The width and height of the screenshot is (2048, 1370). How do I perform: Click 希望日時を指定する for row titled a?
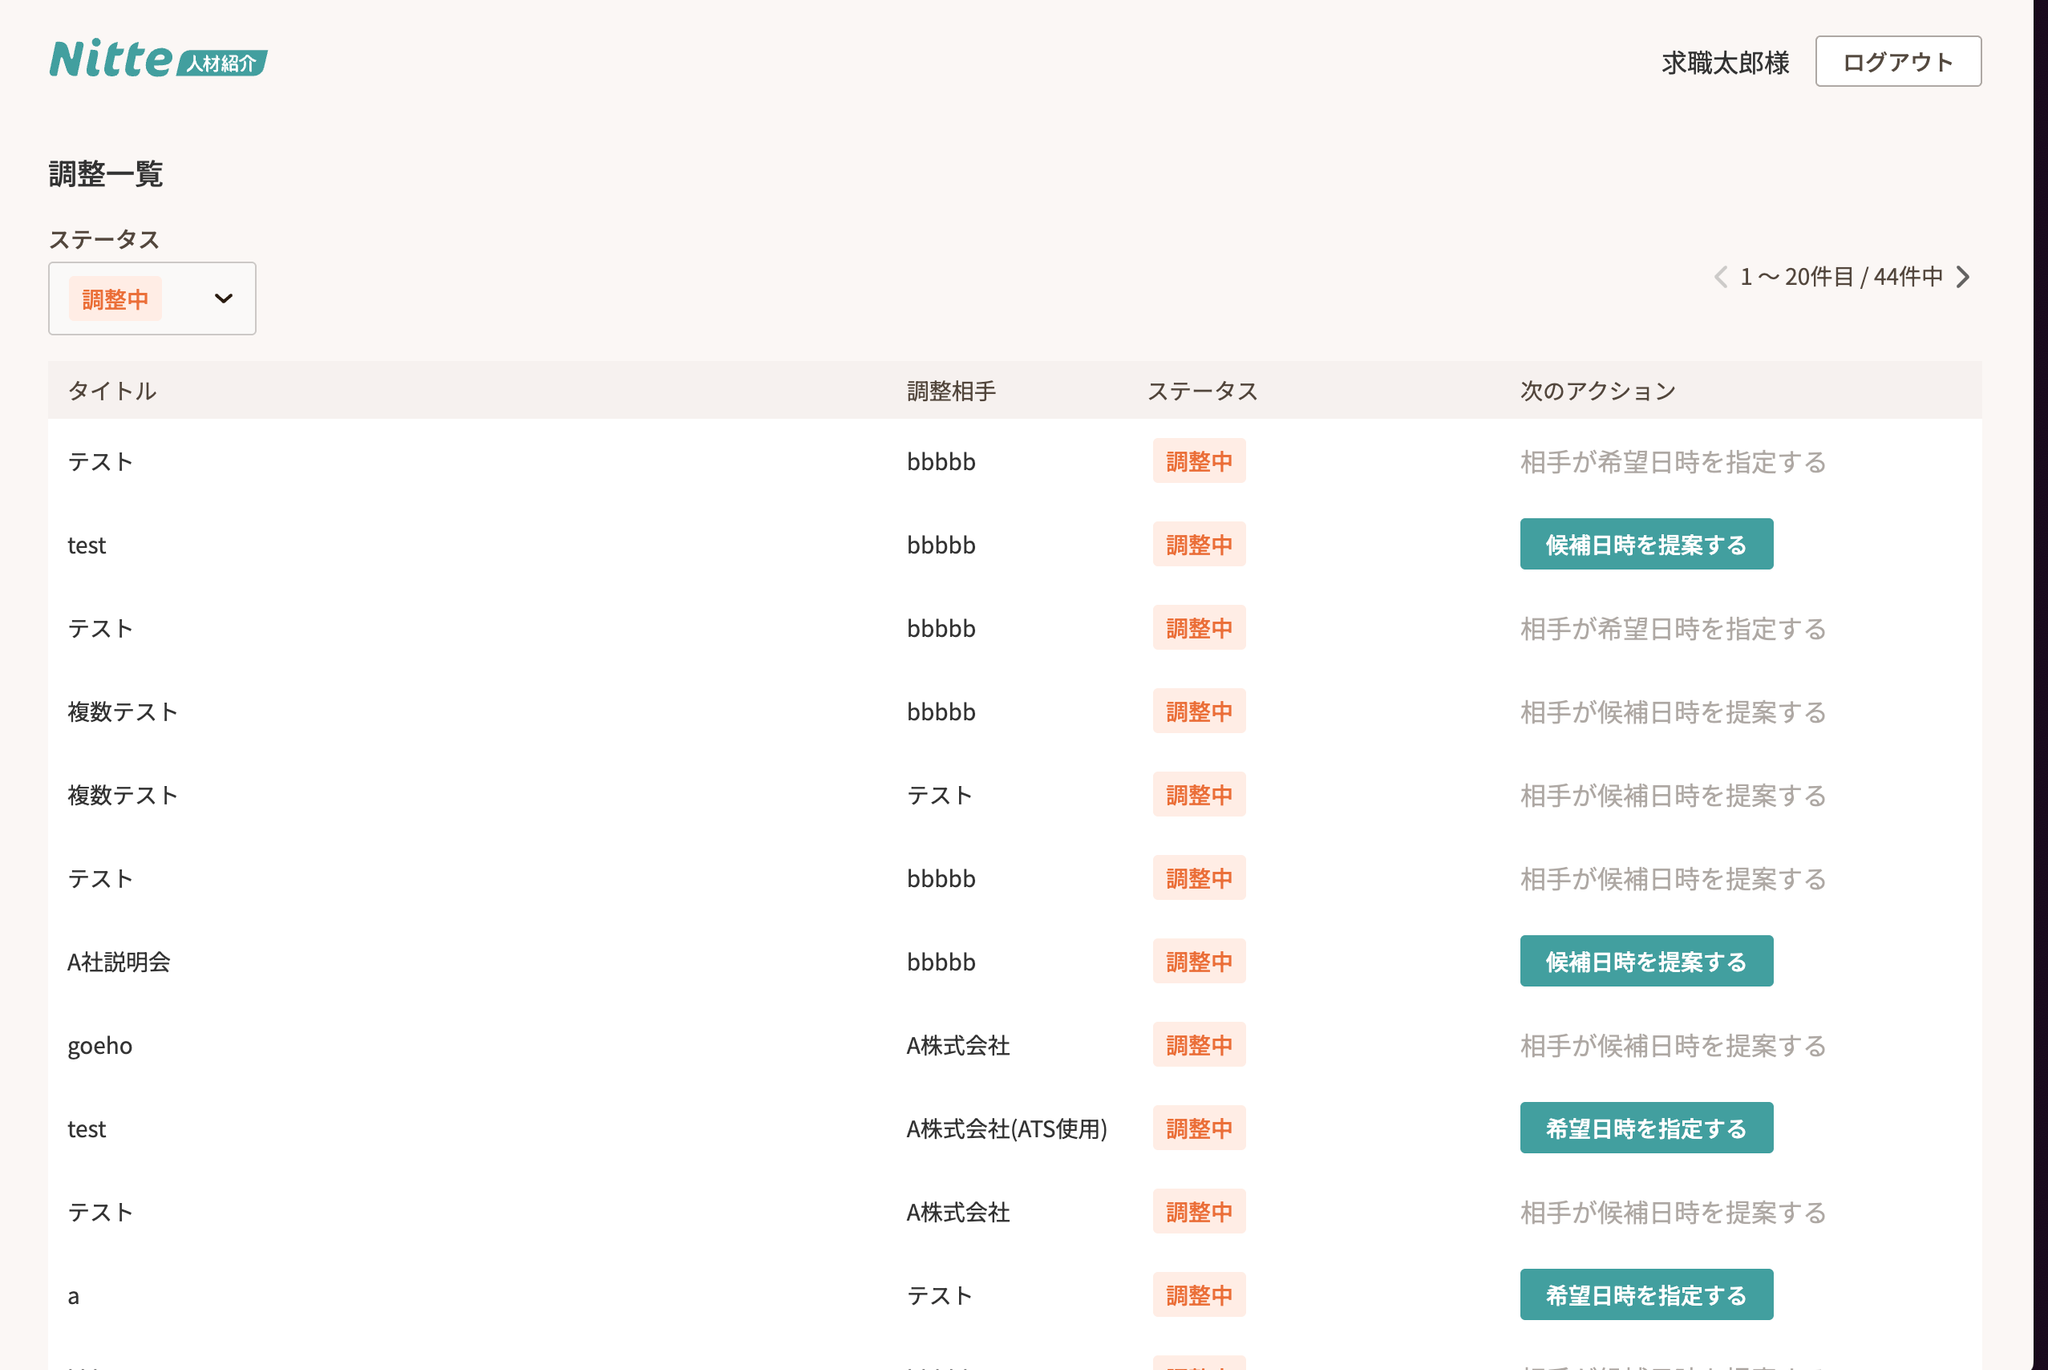tap(1645, 1296)
